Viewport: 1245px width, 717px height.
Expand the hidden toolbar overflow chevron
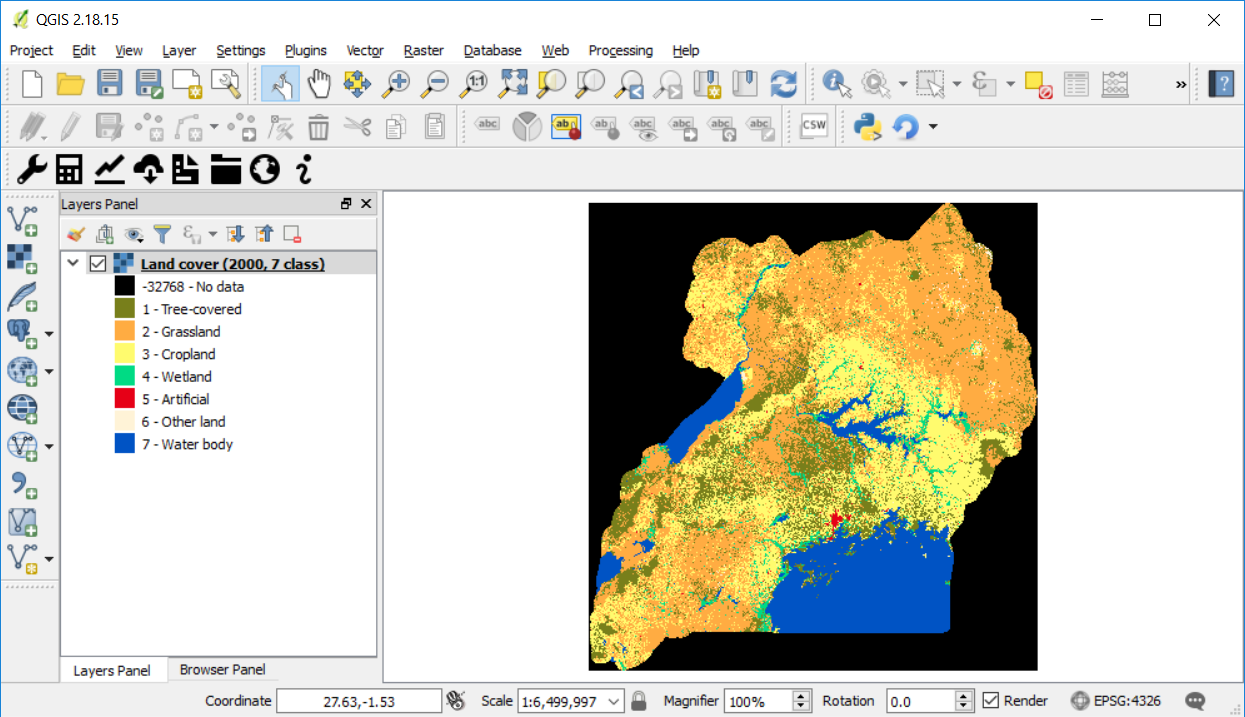[1181, 85]
